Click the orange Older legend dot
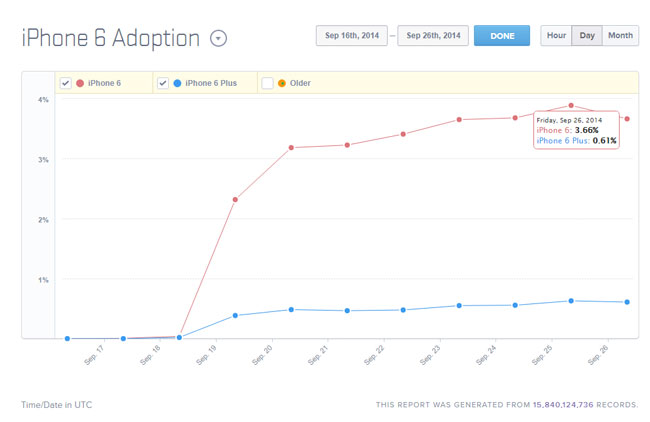Viewport: 650px width, 422px height. click(x=281, y=83)
